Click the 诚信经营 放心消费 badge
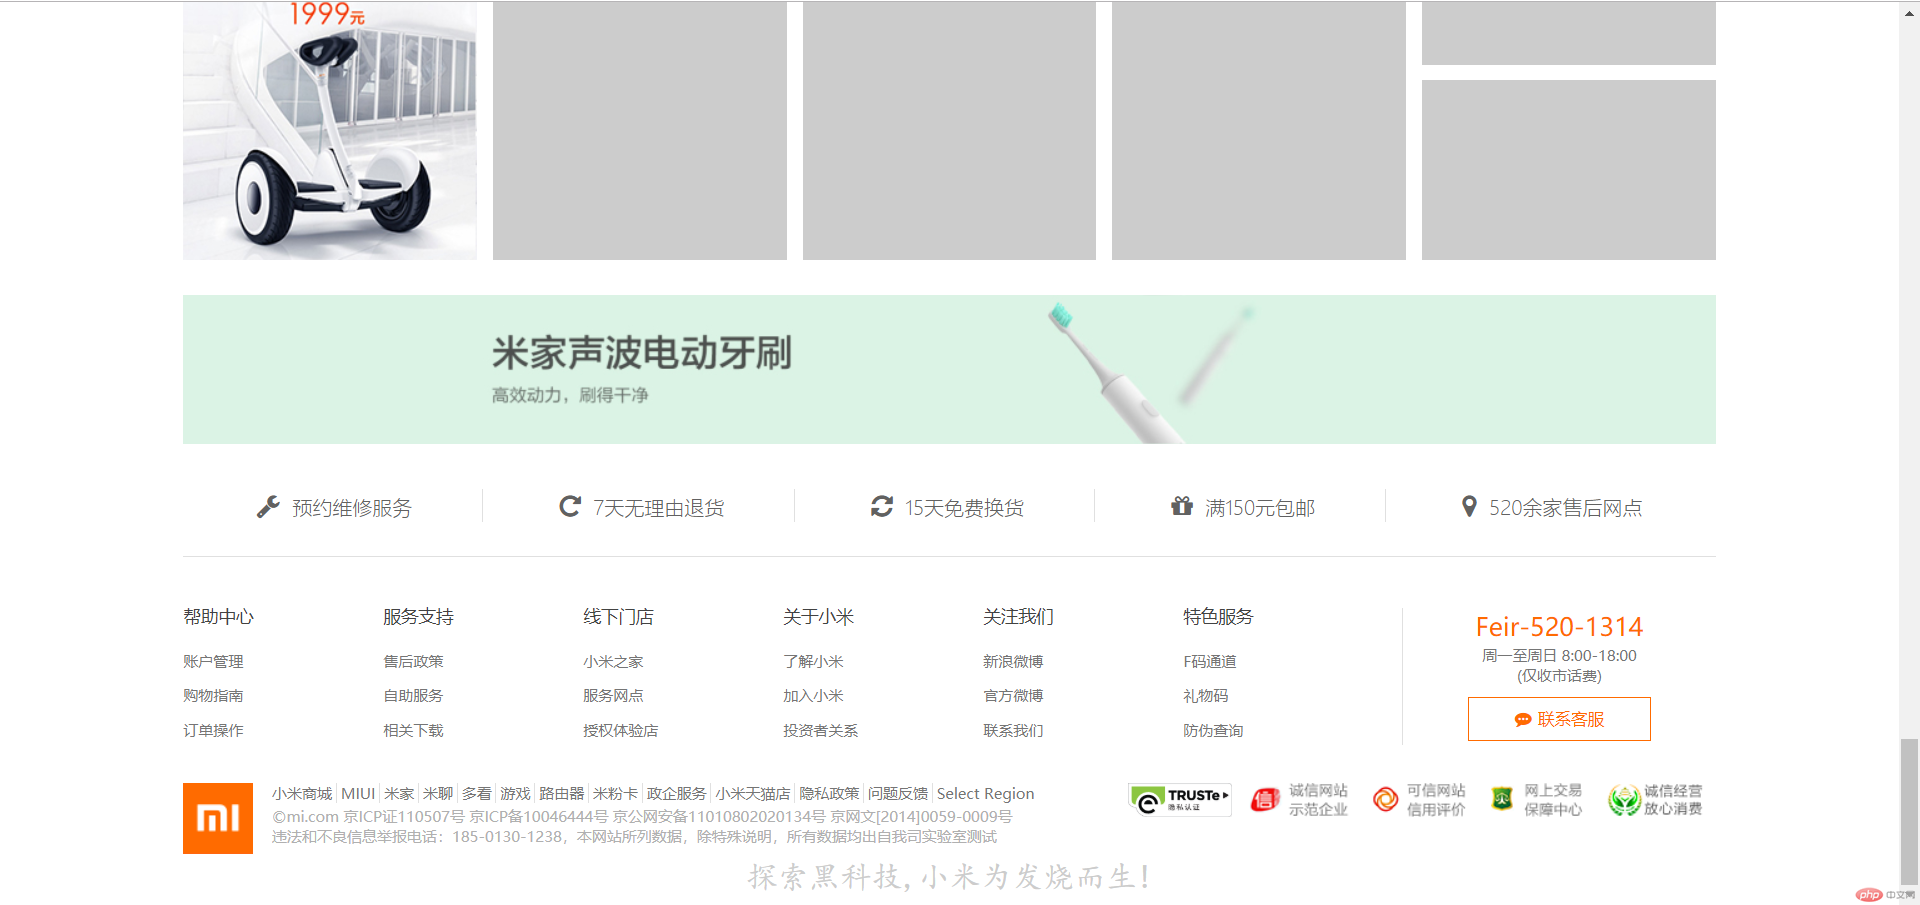The image size is (1920, 905). [1655, 800]
